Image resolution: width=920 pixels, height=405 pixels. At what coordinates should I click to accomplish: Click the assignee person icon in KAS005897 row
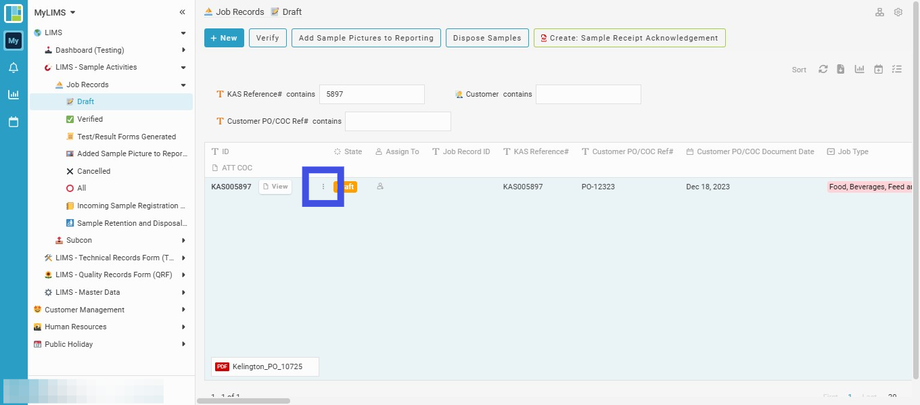coord(380,186)
